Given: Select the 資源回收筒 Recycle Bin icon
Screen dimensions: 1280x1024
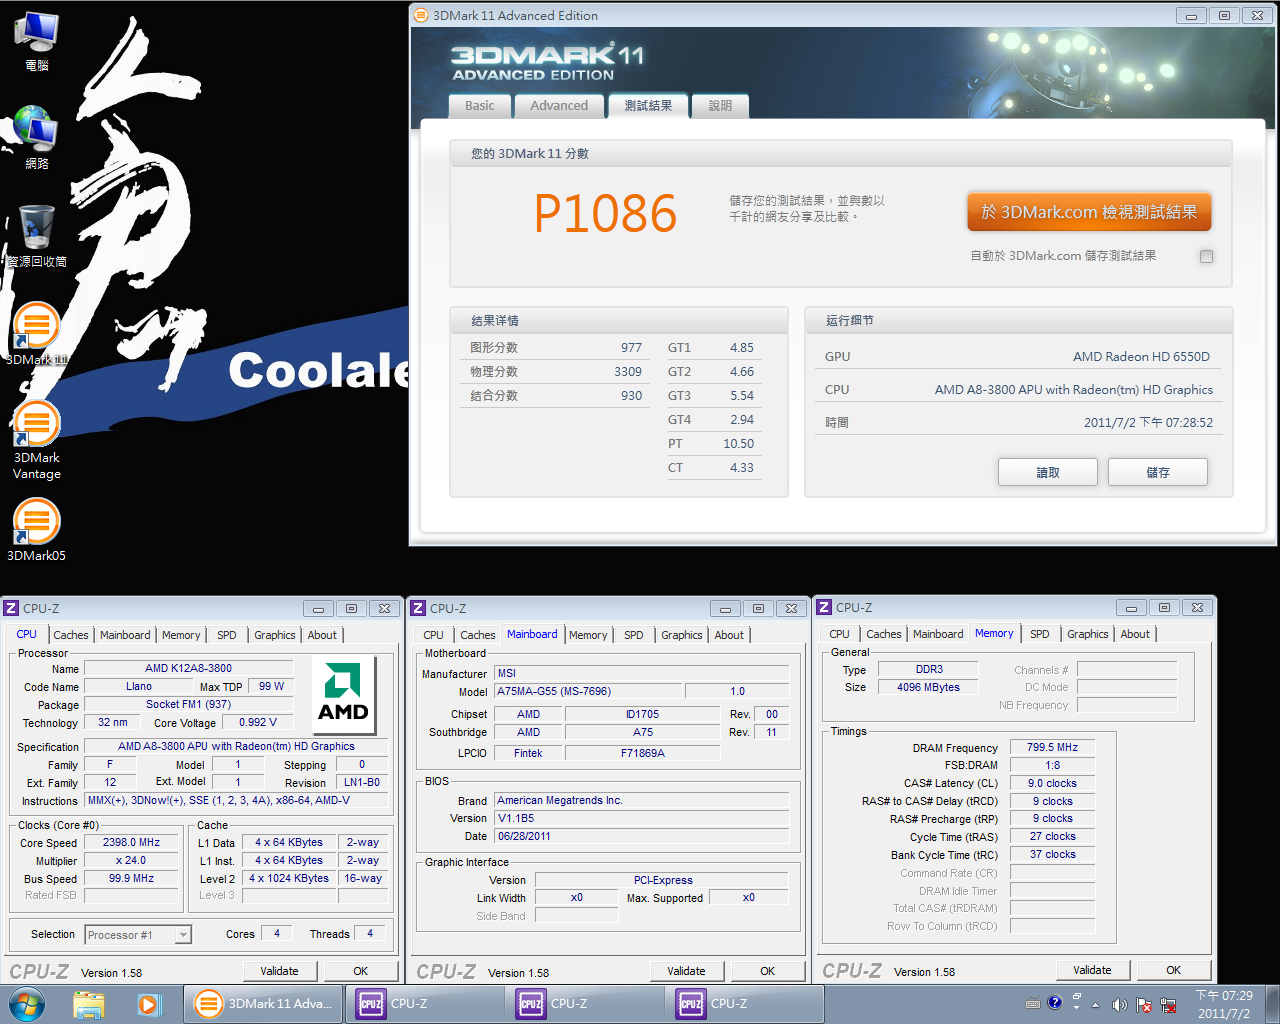Looking at the screenshot, I should [x=37, y=236].
